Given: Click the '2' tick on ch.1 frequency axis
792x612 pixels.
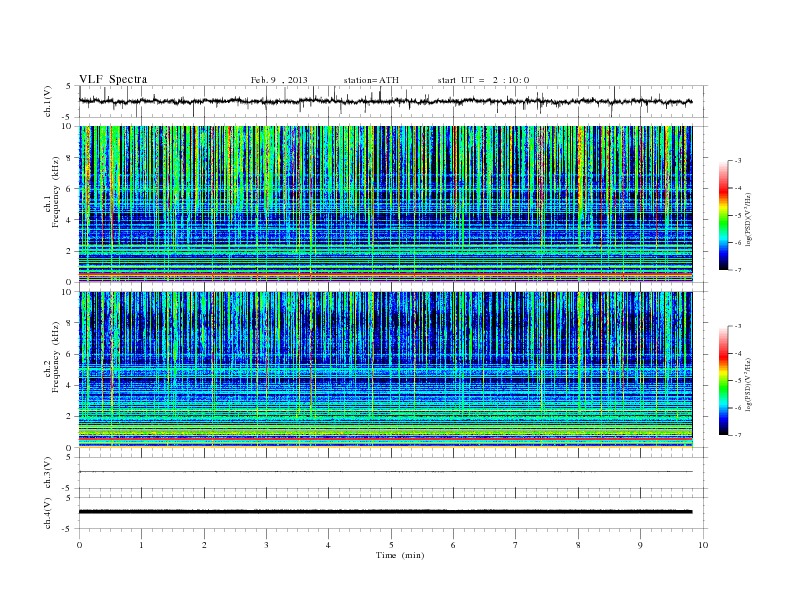Looking at the screenshot, I should tap(69, 251).
